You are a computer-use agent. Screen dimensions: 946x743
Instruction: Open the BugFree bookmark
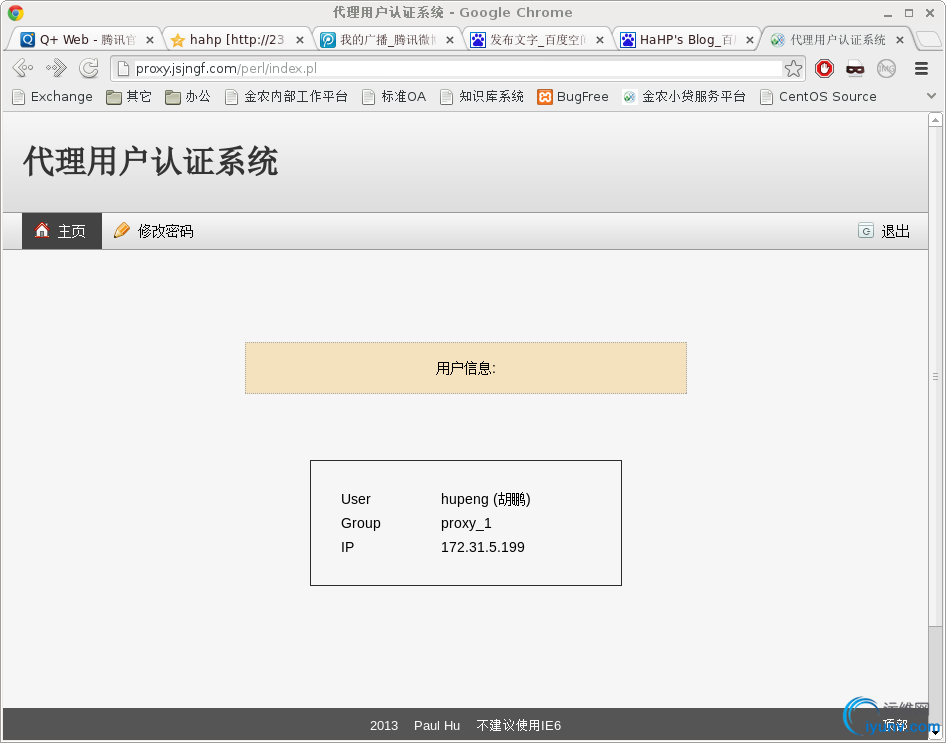pyautogui.click(x=573, y=96)
